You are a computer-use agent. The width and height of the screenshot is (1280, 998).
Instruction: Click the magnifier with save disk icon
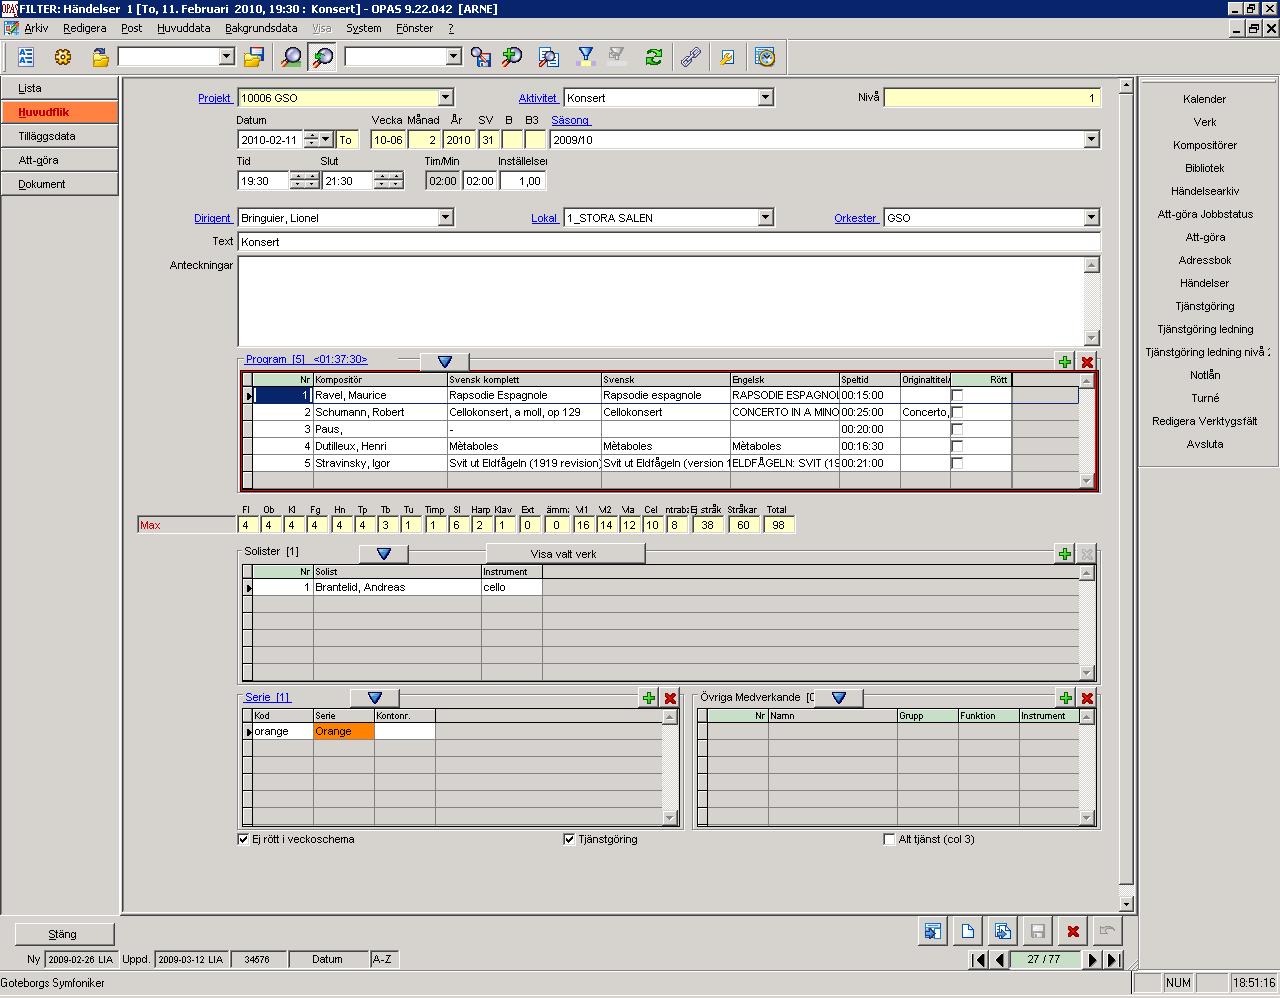click(481, 57)
